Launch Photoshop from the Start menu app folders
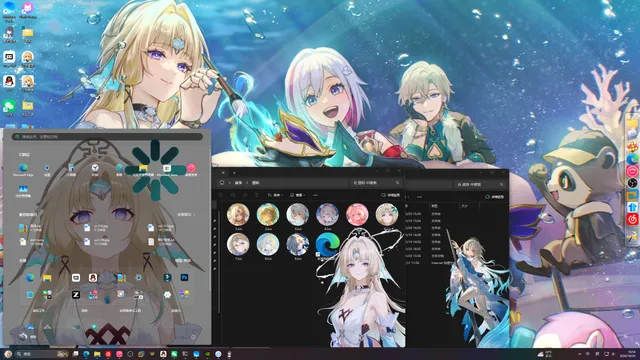Image resolution: width=640 pixels, height=360 pixels. [184, 278]
